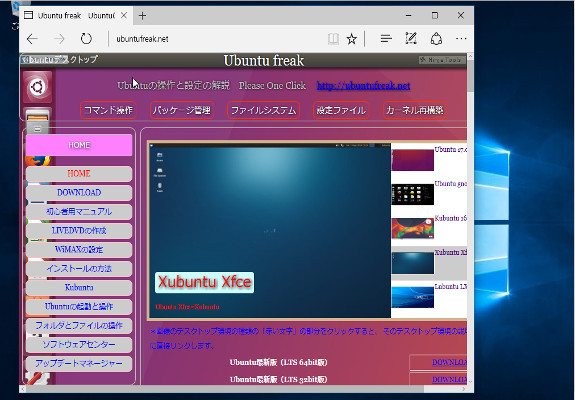Screen dimensions: 575x400
Task: Select the Ubuntu 17 purple thumbnail
Action: [413, 160]
